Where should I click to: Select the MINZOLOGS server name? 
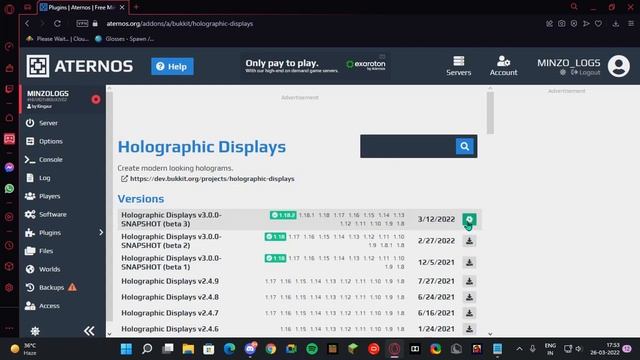coord(48,93)
